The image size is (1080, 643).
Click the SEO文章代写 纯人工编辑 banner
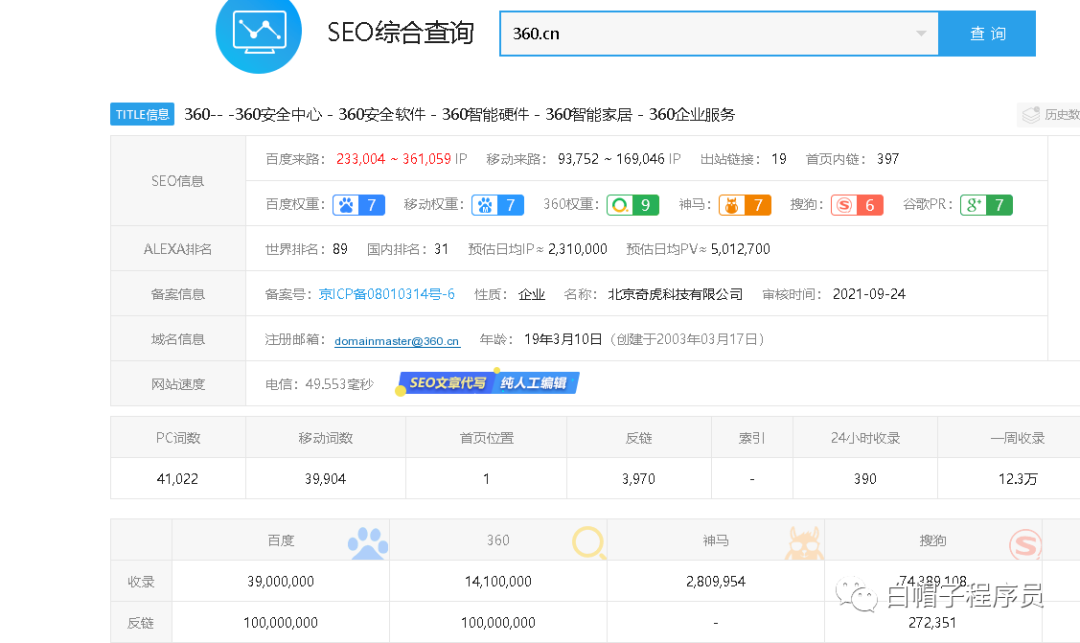coord(488,383)
